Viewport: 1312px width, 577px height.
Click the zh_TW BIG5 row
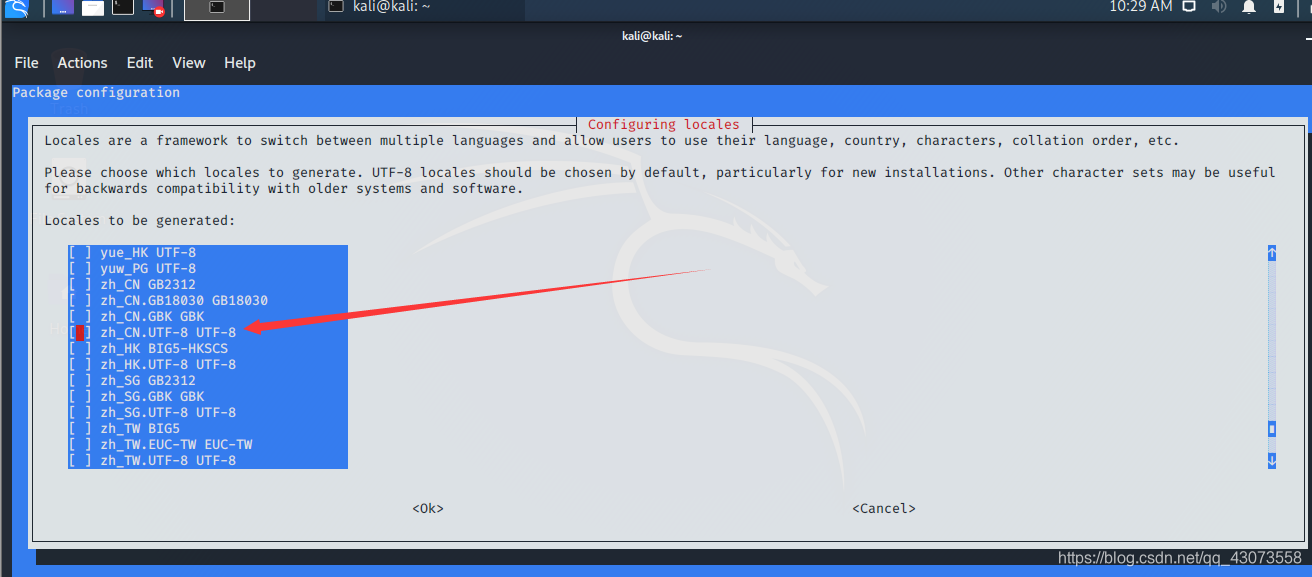click(x=208, y=429)
